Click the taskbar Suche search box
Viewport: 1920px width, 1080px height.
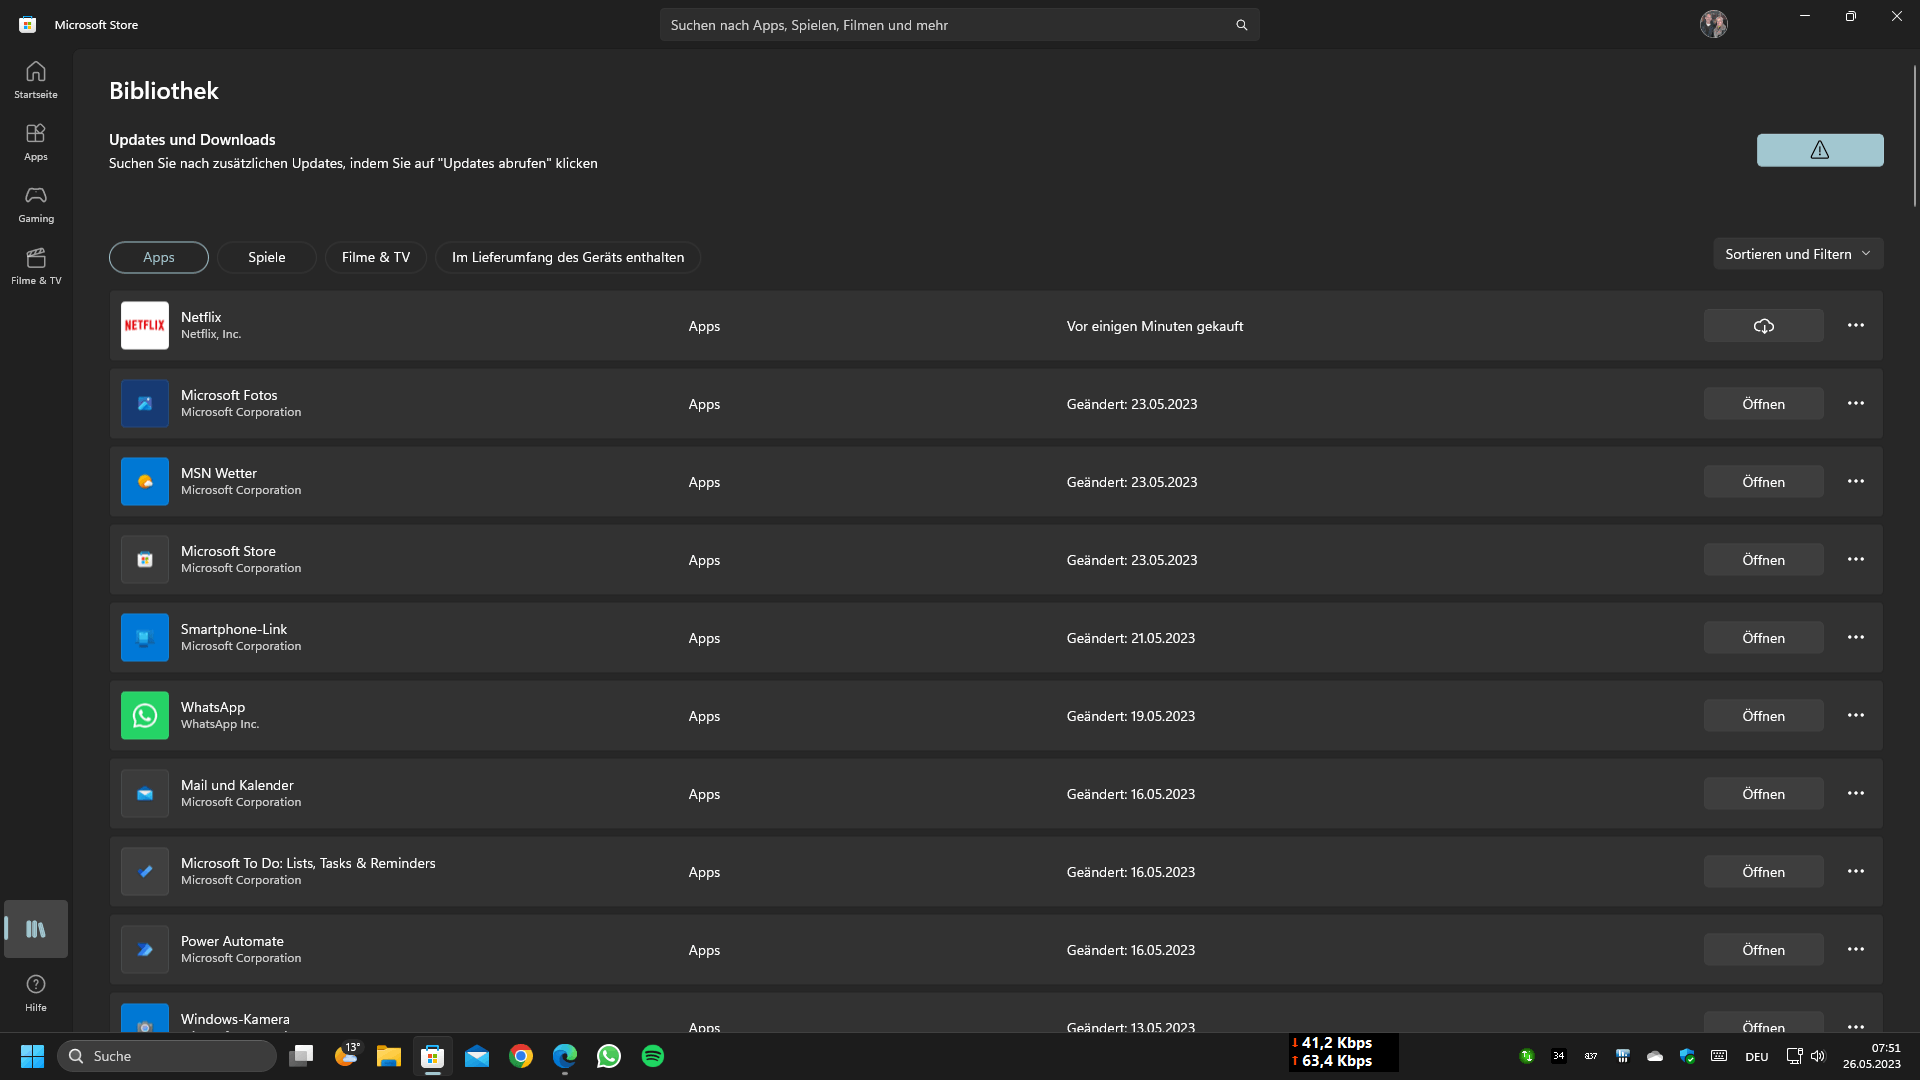pos(167,1056)
